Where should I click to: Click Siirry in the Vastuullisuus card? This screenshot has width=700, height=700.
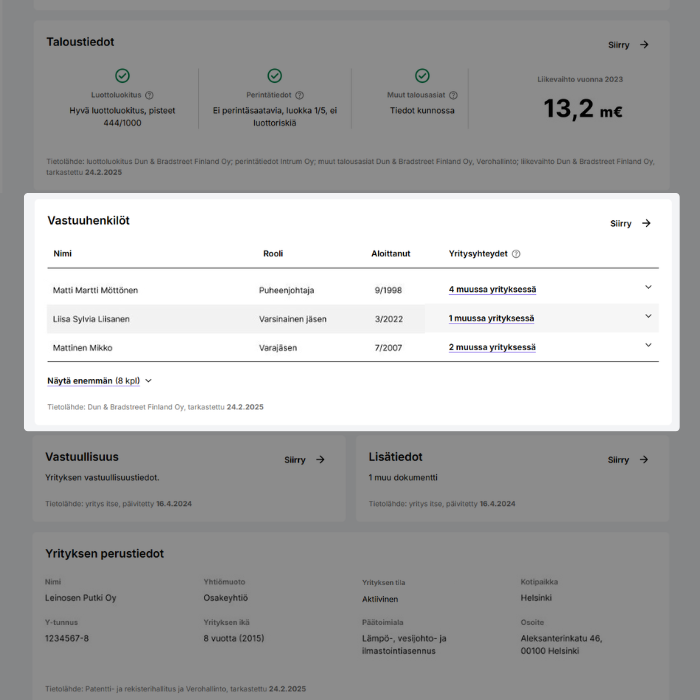click(x=304, y=460)
